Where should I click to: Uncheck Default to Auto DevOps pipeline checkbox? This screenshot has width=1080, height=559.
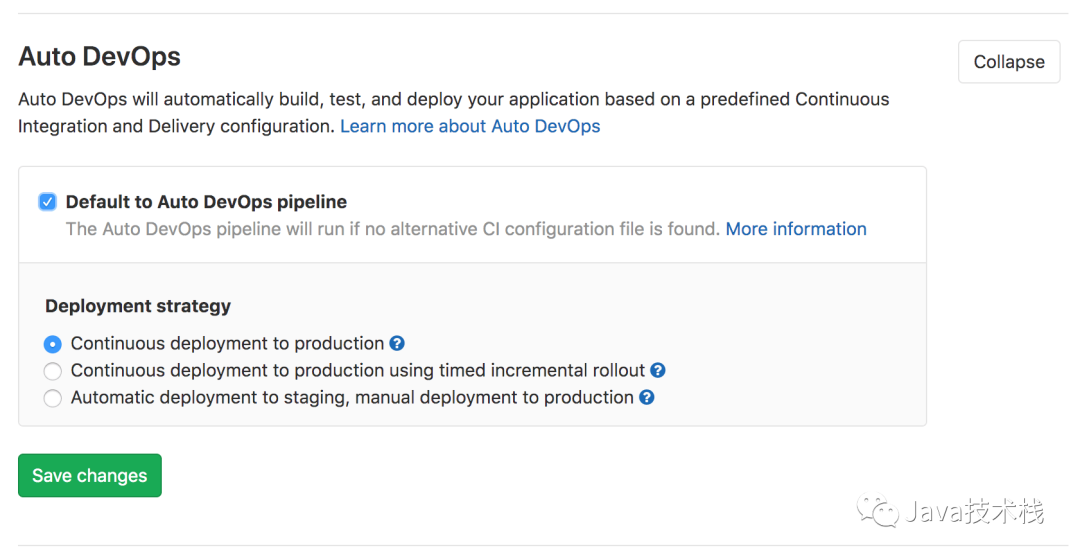(47, 202)
